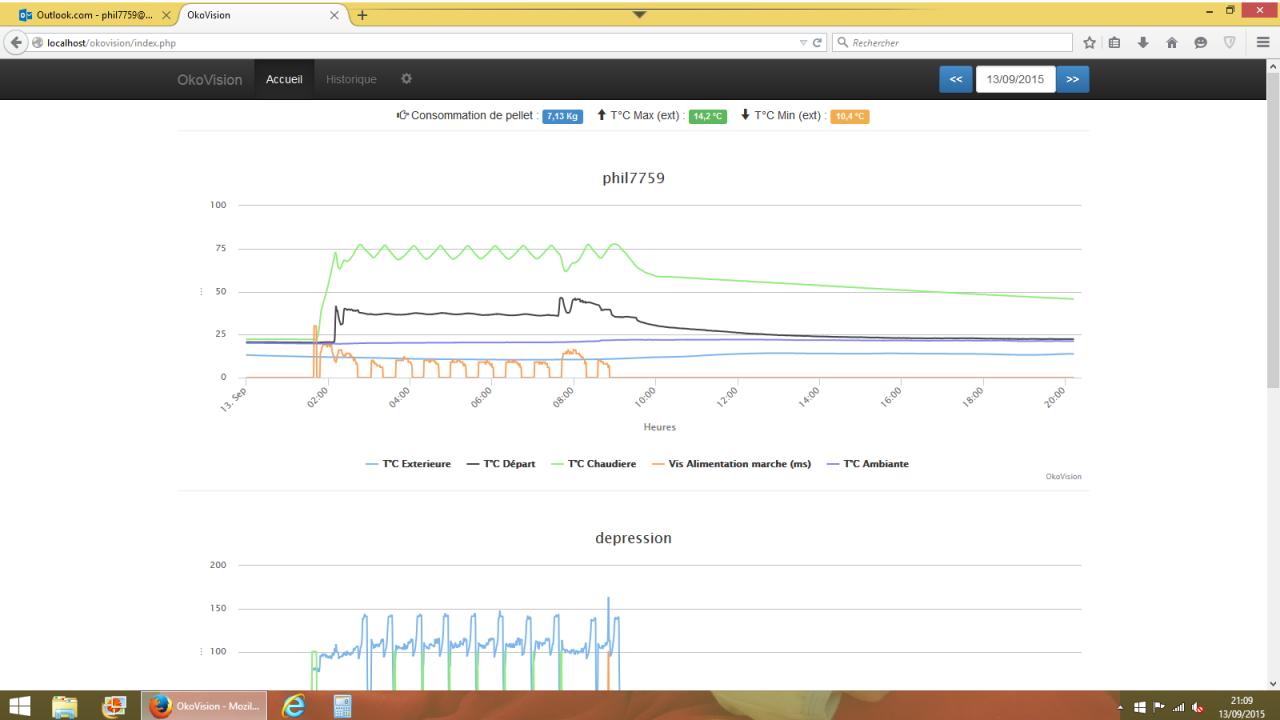This screenshot has width=1280, height=720.
Task: Click the 10,4 °C min temperature badge
Action: (849, 117)
